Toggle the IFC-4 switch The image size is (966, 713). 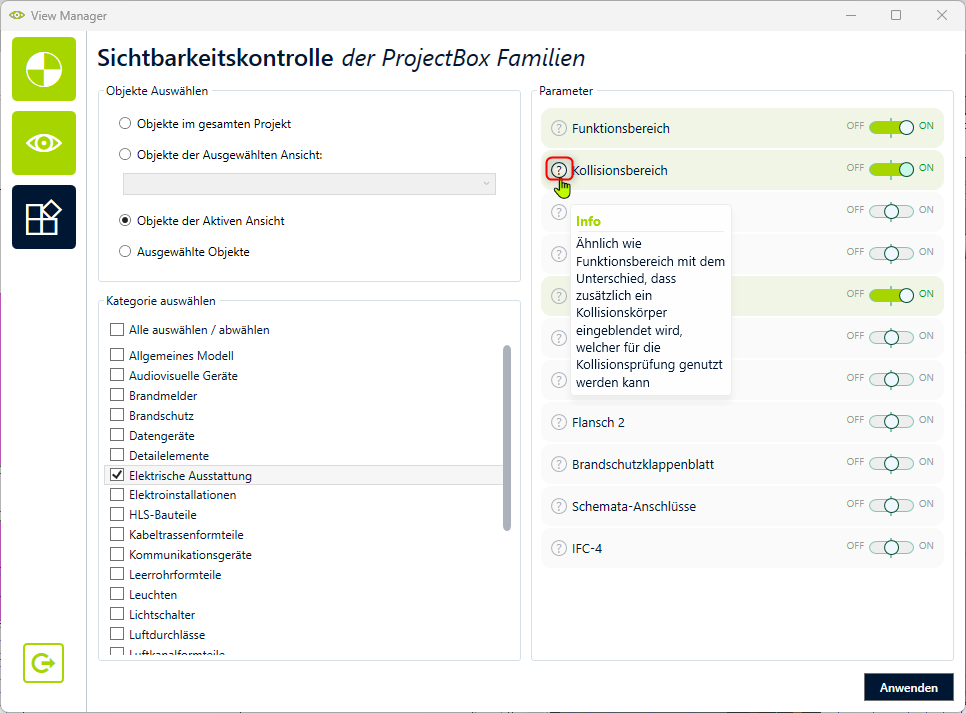click(x=891, y=547)
